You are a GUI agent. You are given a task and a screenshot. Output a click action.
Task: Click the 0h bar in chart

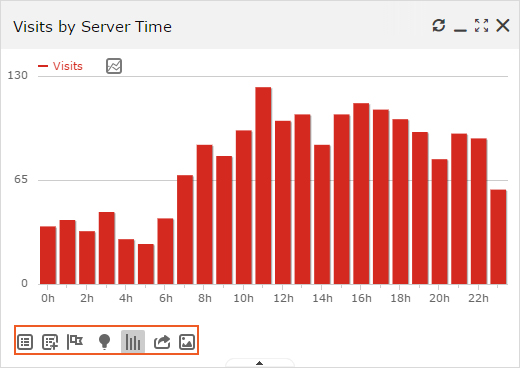click(48, 255)
